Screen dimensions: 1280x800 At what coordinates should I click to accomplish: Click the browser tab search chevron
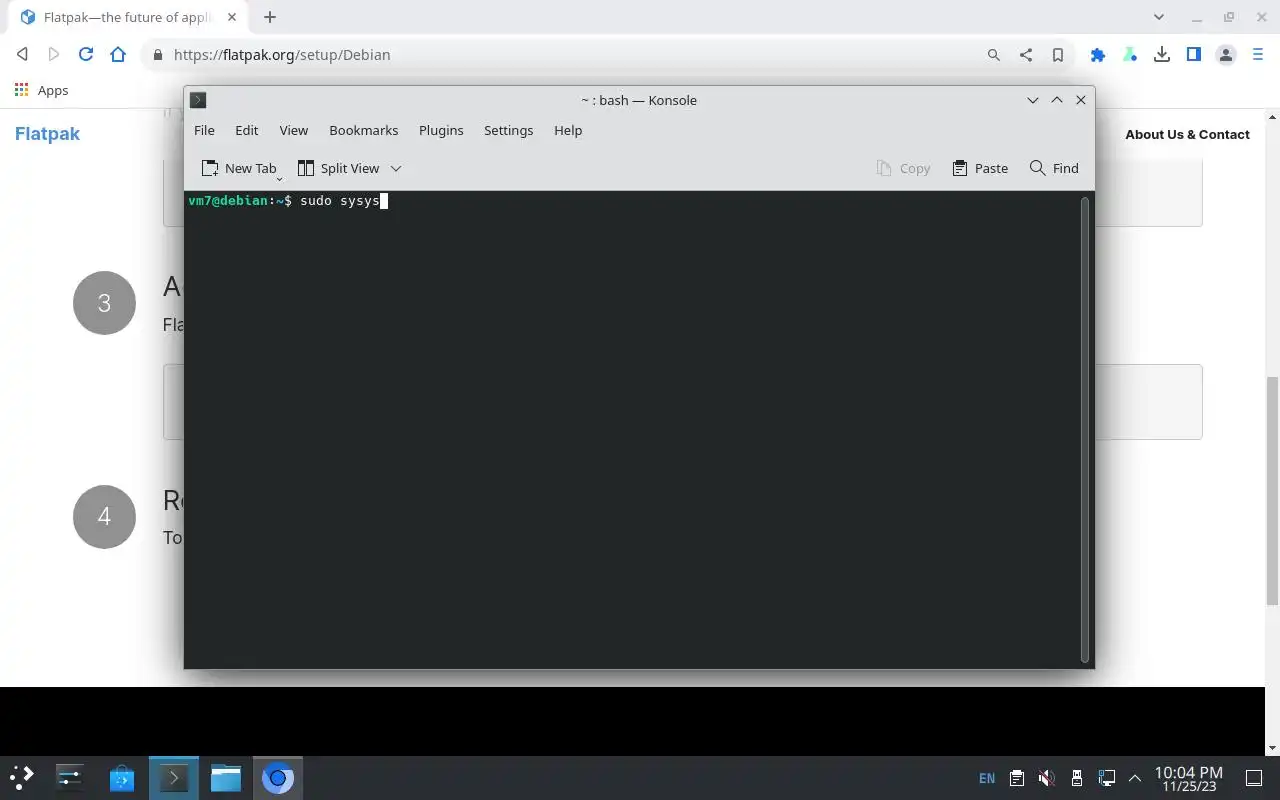[x=1159, y=17]
